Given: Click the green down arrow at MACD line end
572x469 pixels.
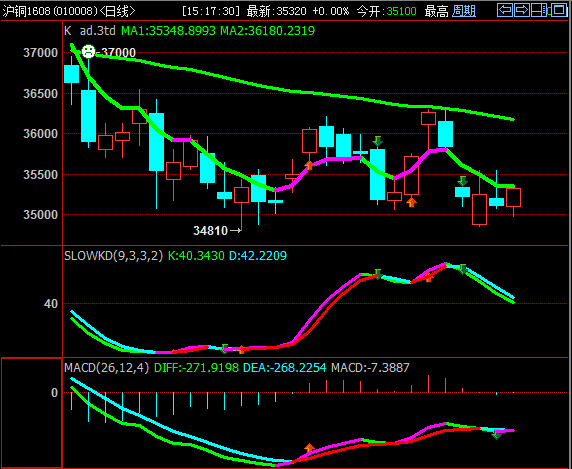Looking at the screenshot, I should click(x=496, y=434).
